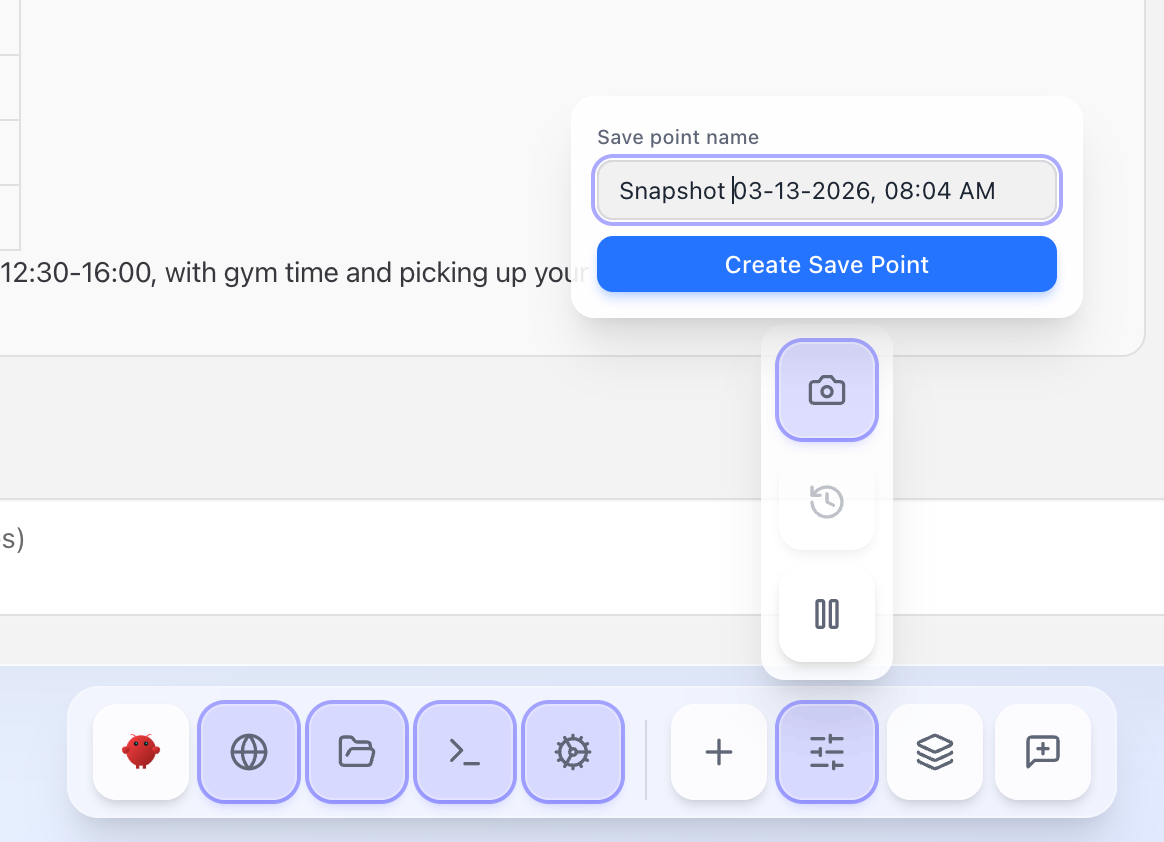Open the file explorer folder icon
Image resolution: width=1164 pixels, height=842 pixels.
tap(356, 753)
